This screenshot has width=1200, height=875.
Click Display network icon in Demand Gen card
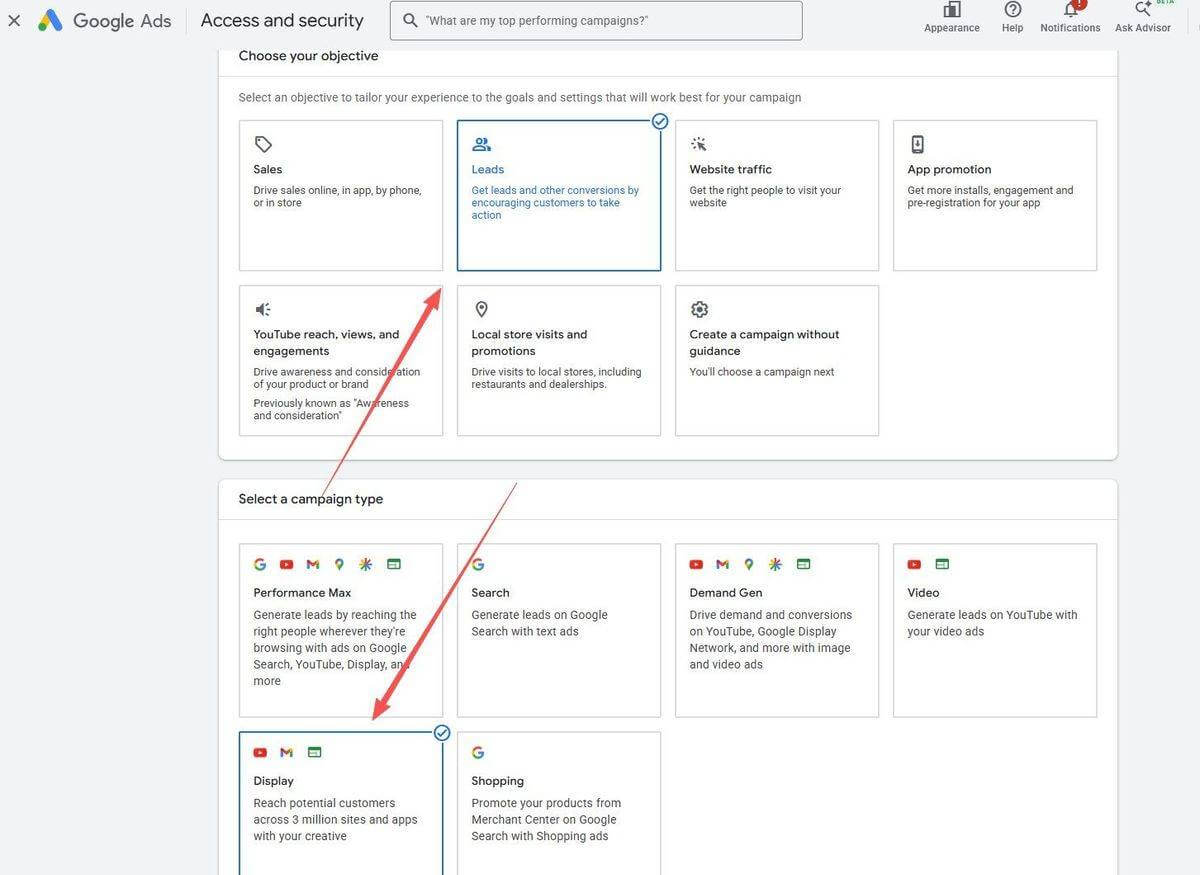tap(803, 564)
